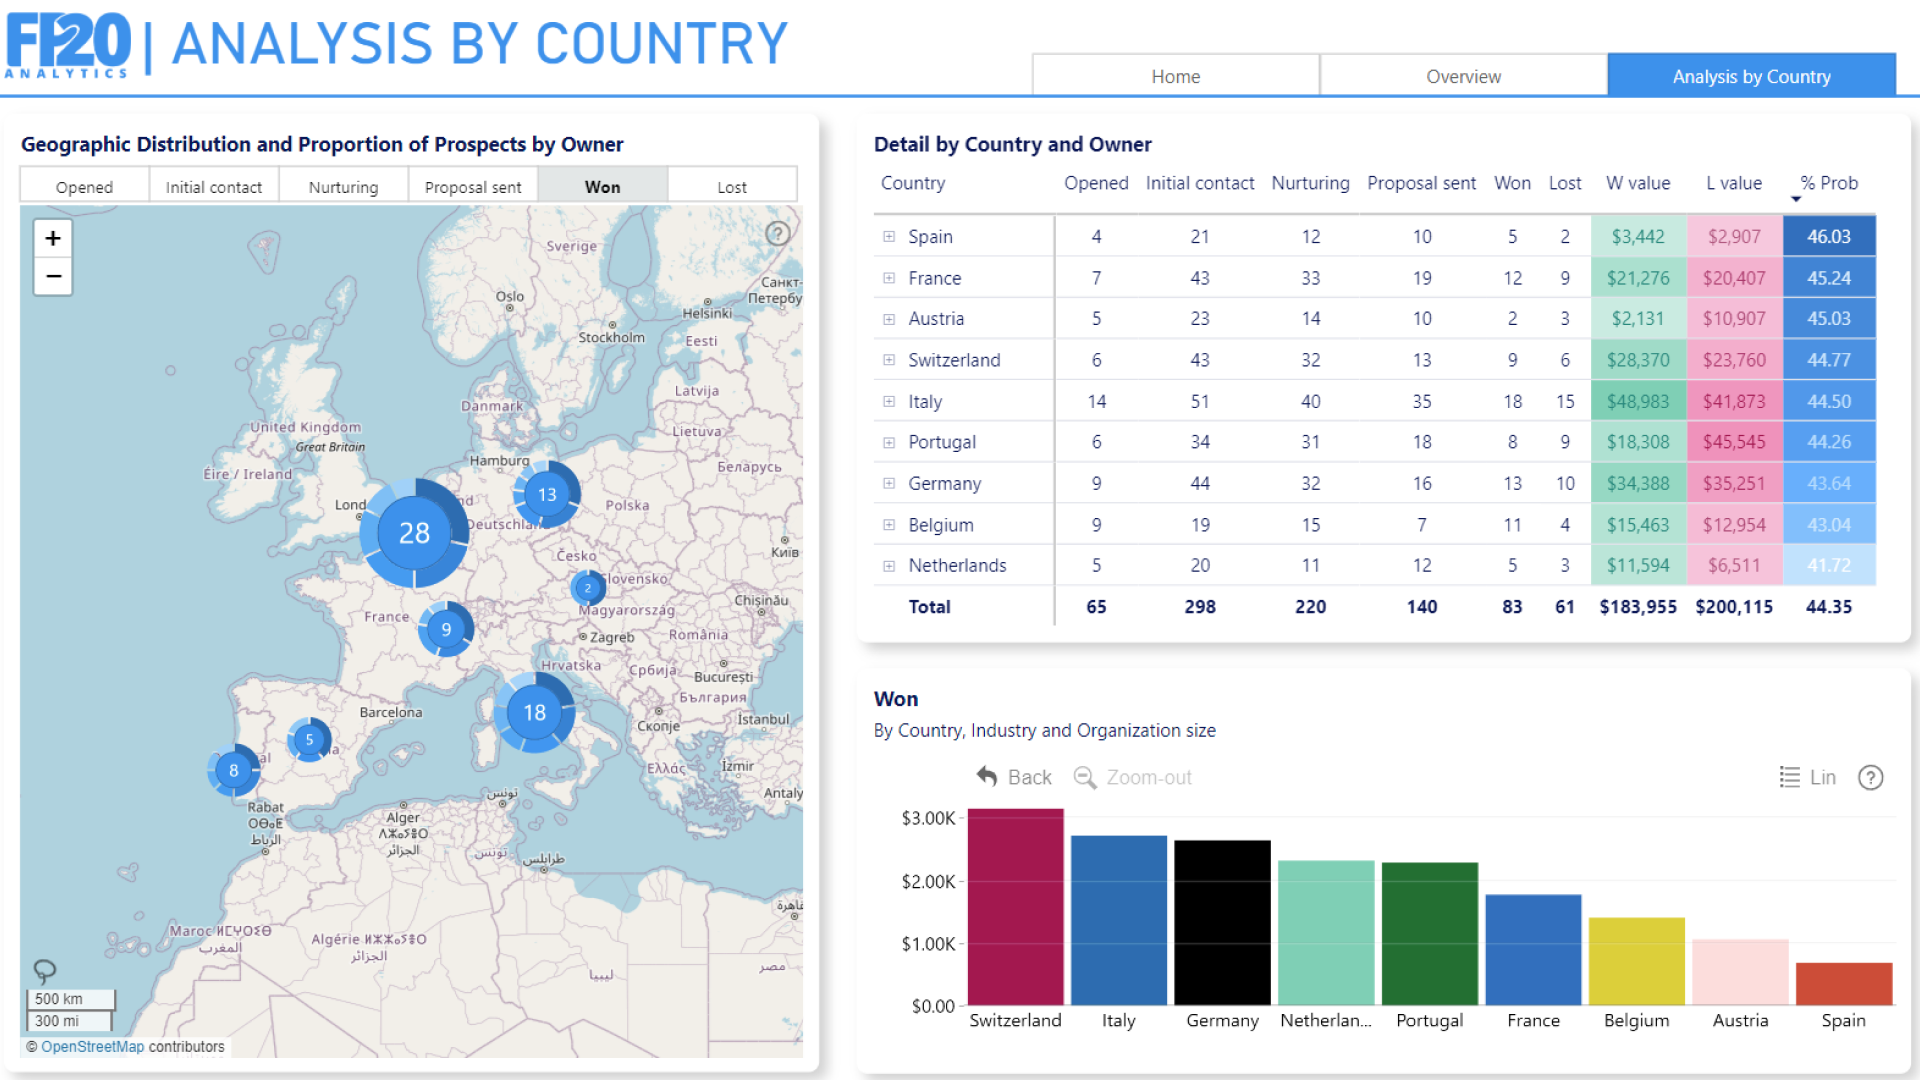1920x1080 pixels.
Task: Sort table by Nurturing column header
Action: [1310, 183]
